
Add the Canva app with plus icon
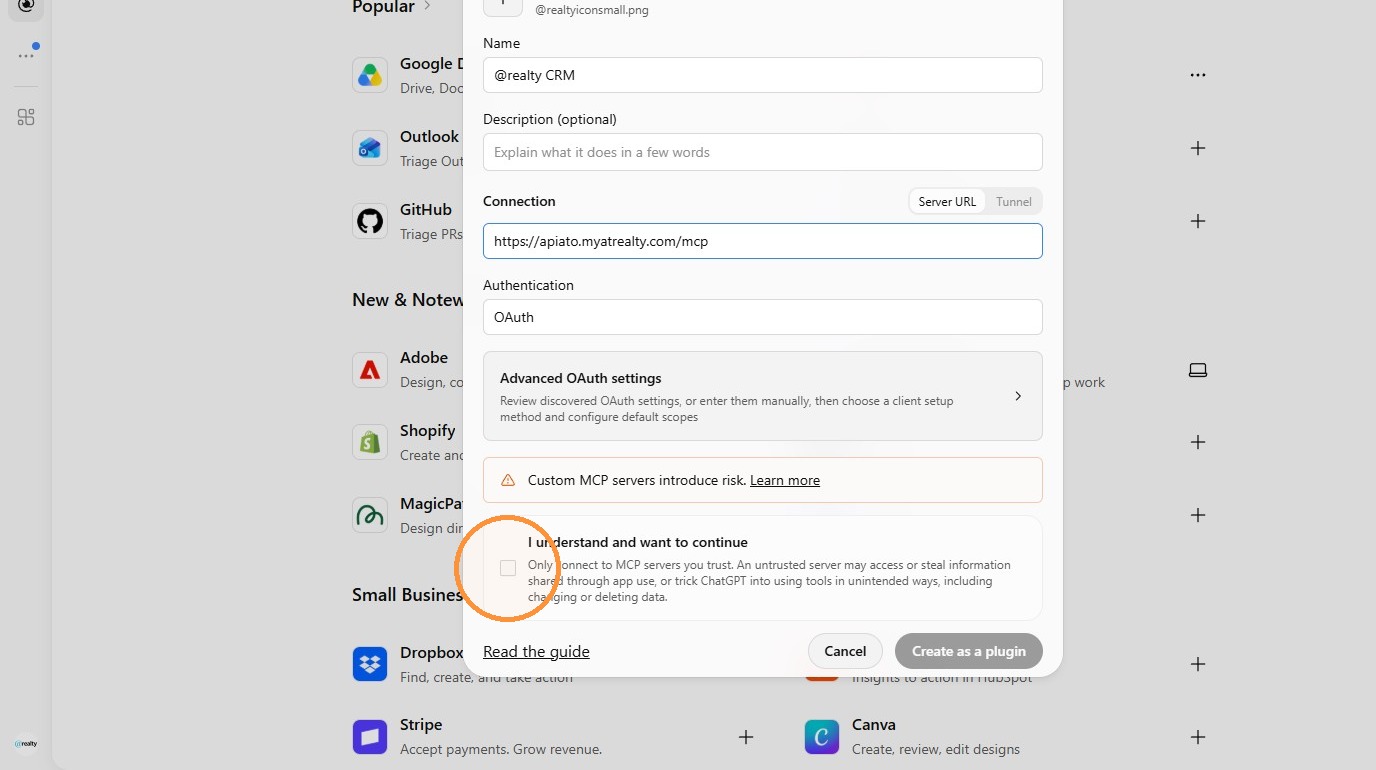click(1198, 737)
